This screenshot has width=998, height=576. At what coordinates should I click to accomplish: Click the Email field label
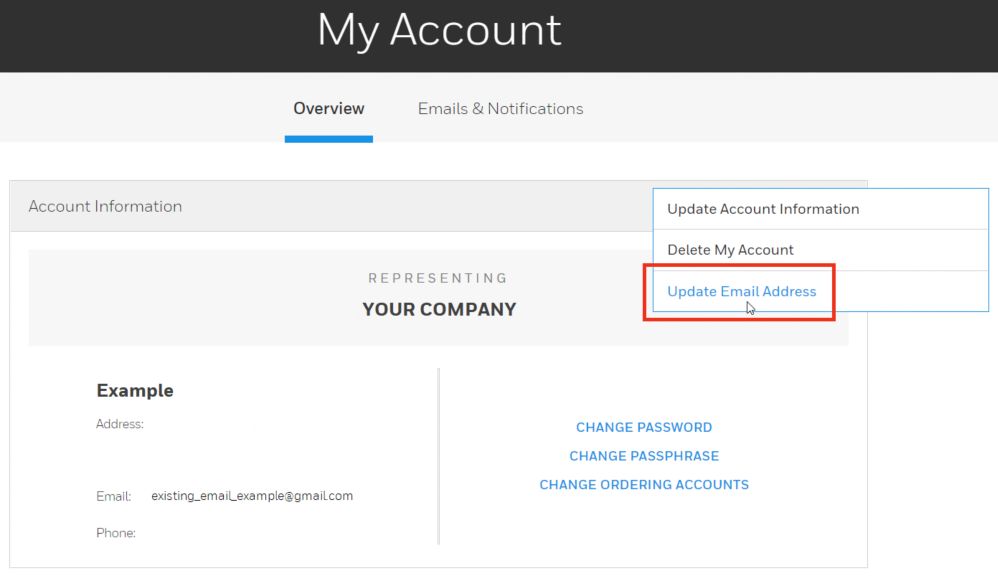[x=113, y=495]
